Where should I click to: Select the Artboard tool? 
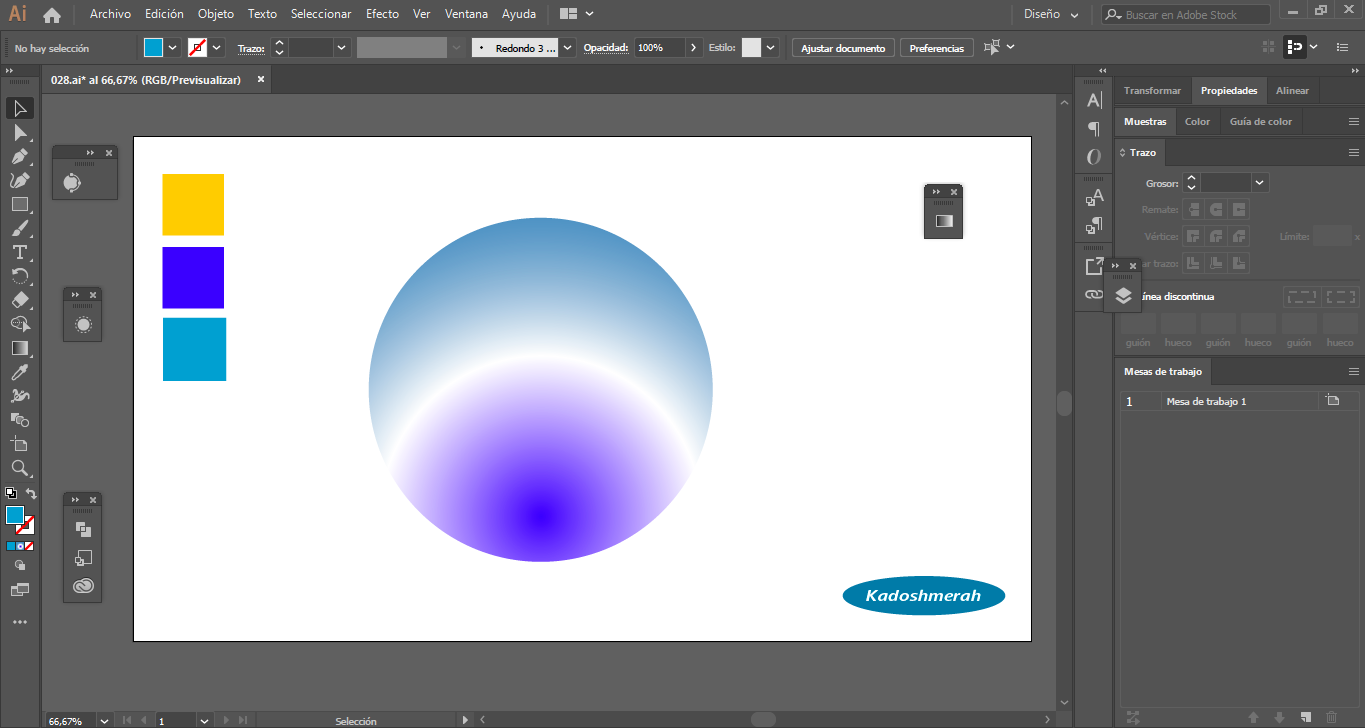point(20,444)
